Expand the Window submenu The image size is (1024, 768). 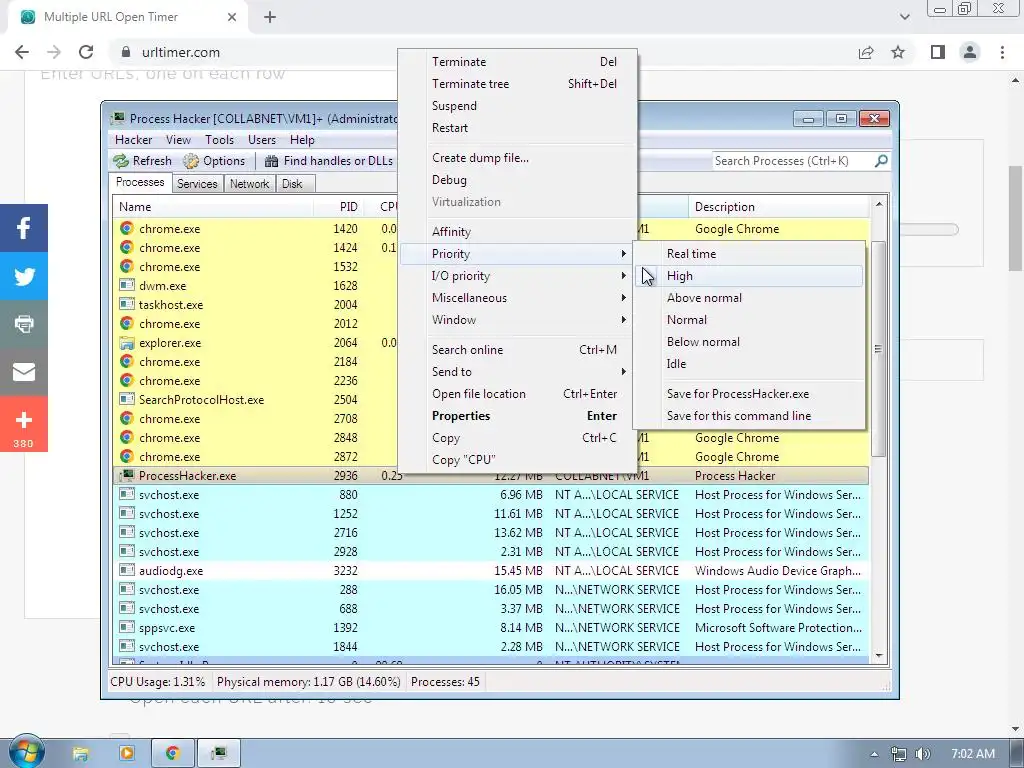click(x=624, y=320)
